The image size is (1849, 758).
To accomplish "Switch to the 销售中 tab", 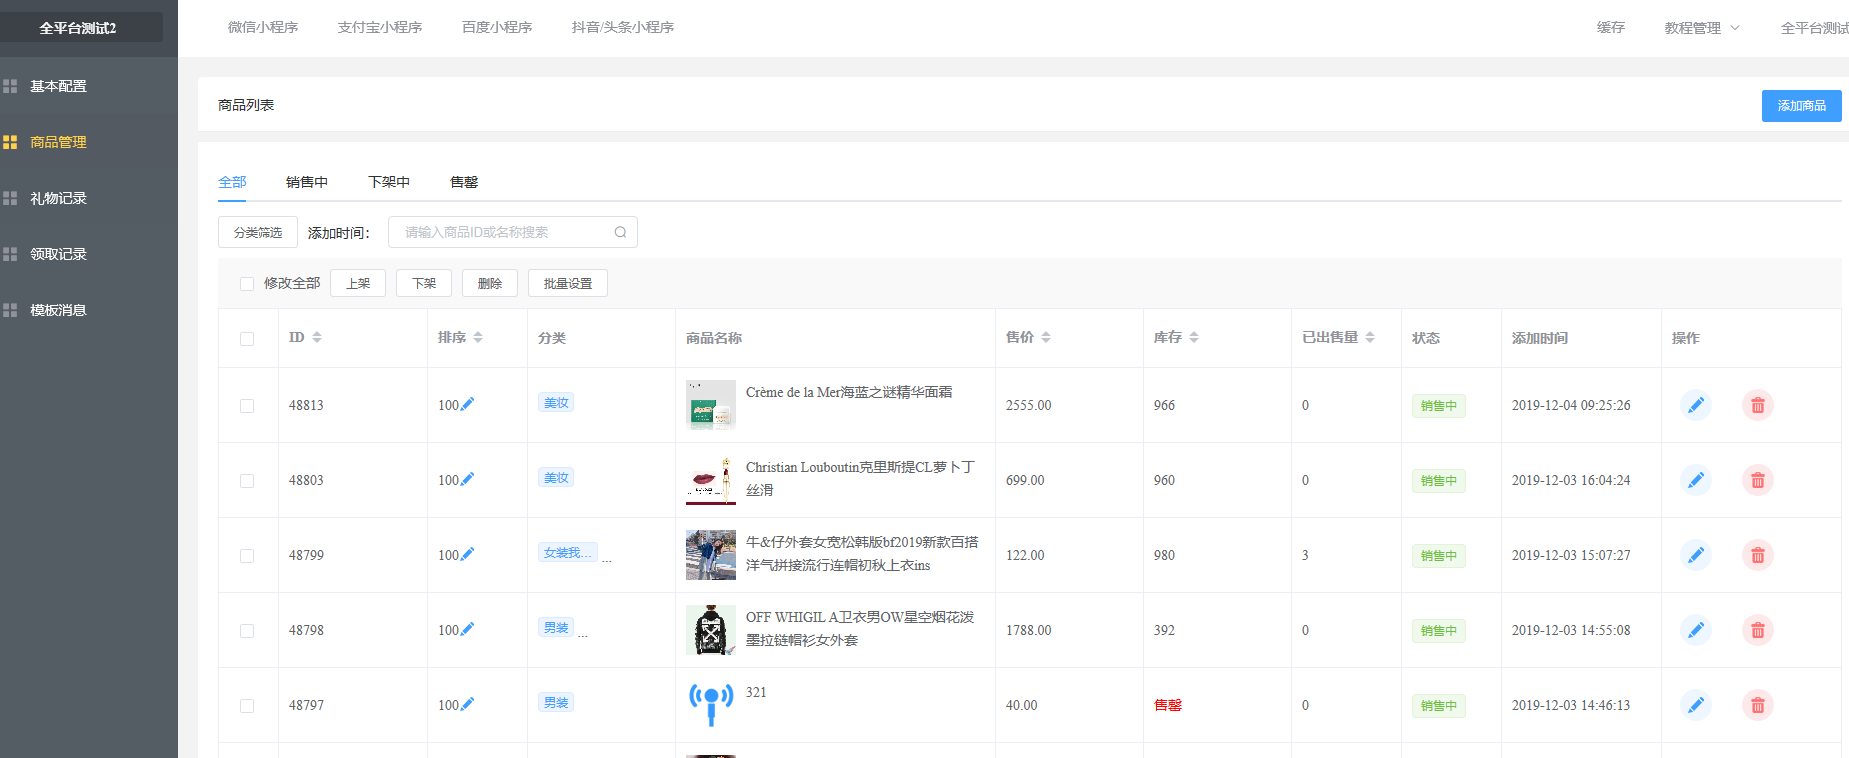I will tap(306, 182).
